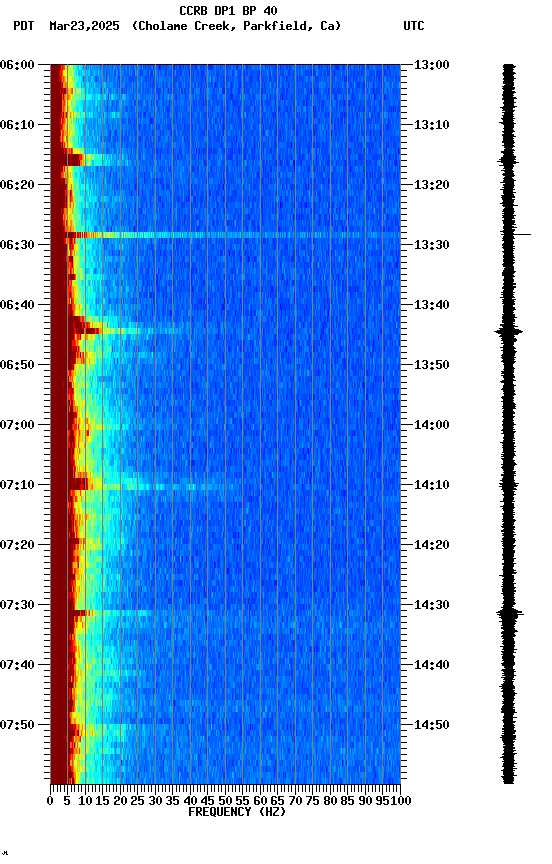This screenshot has width=552, height=864.
Task: Click the 70 Hz frequency tick label
Action: coord(295,801)
